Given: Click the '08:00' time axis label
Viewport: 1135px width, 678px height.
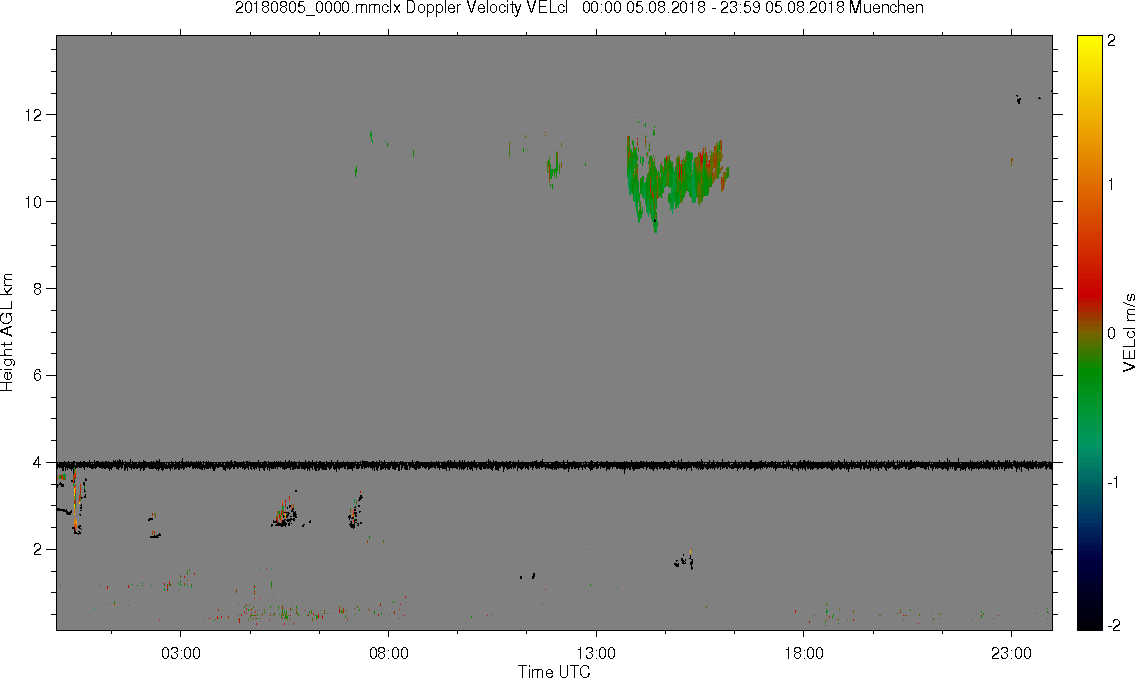Looking at the screenshot, I should point(389,653).
